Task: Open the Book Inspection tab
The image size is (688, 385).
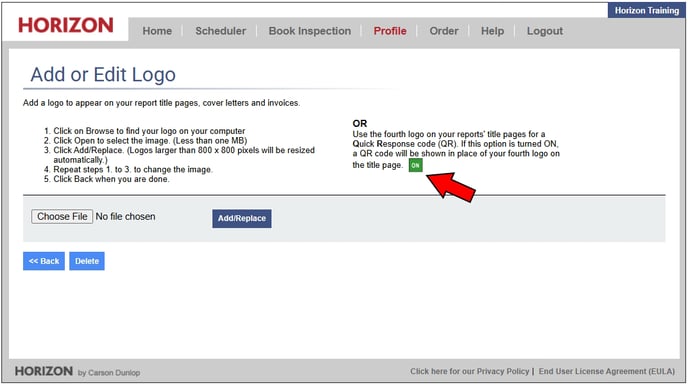Action: coord(310,31)
